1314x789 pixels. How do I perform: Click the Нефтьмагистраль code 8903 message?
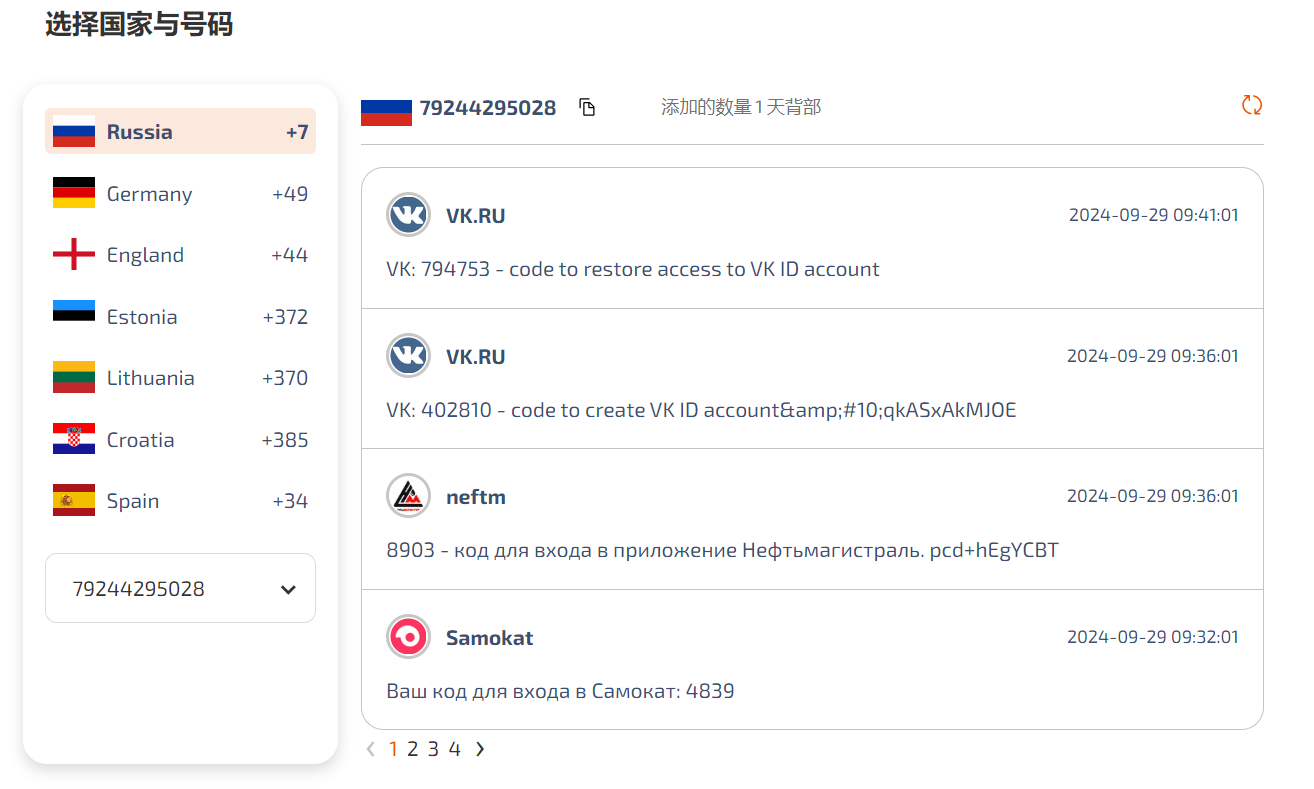pyautogui.click(x=722, y=550)
